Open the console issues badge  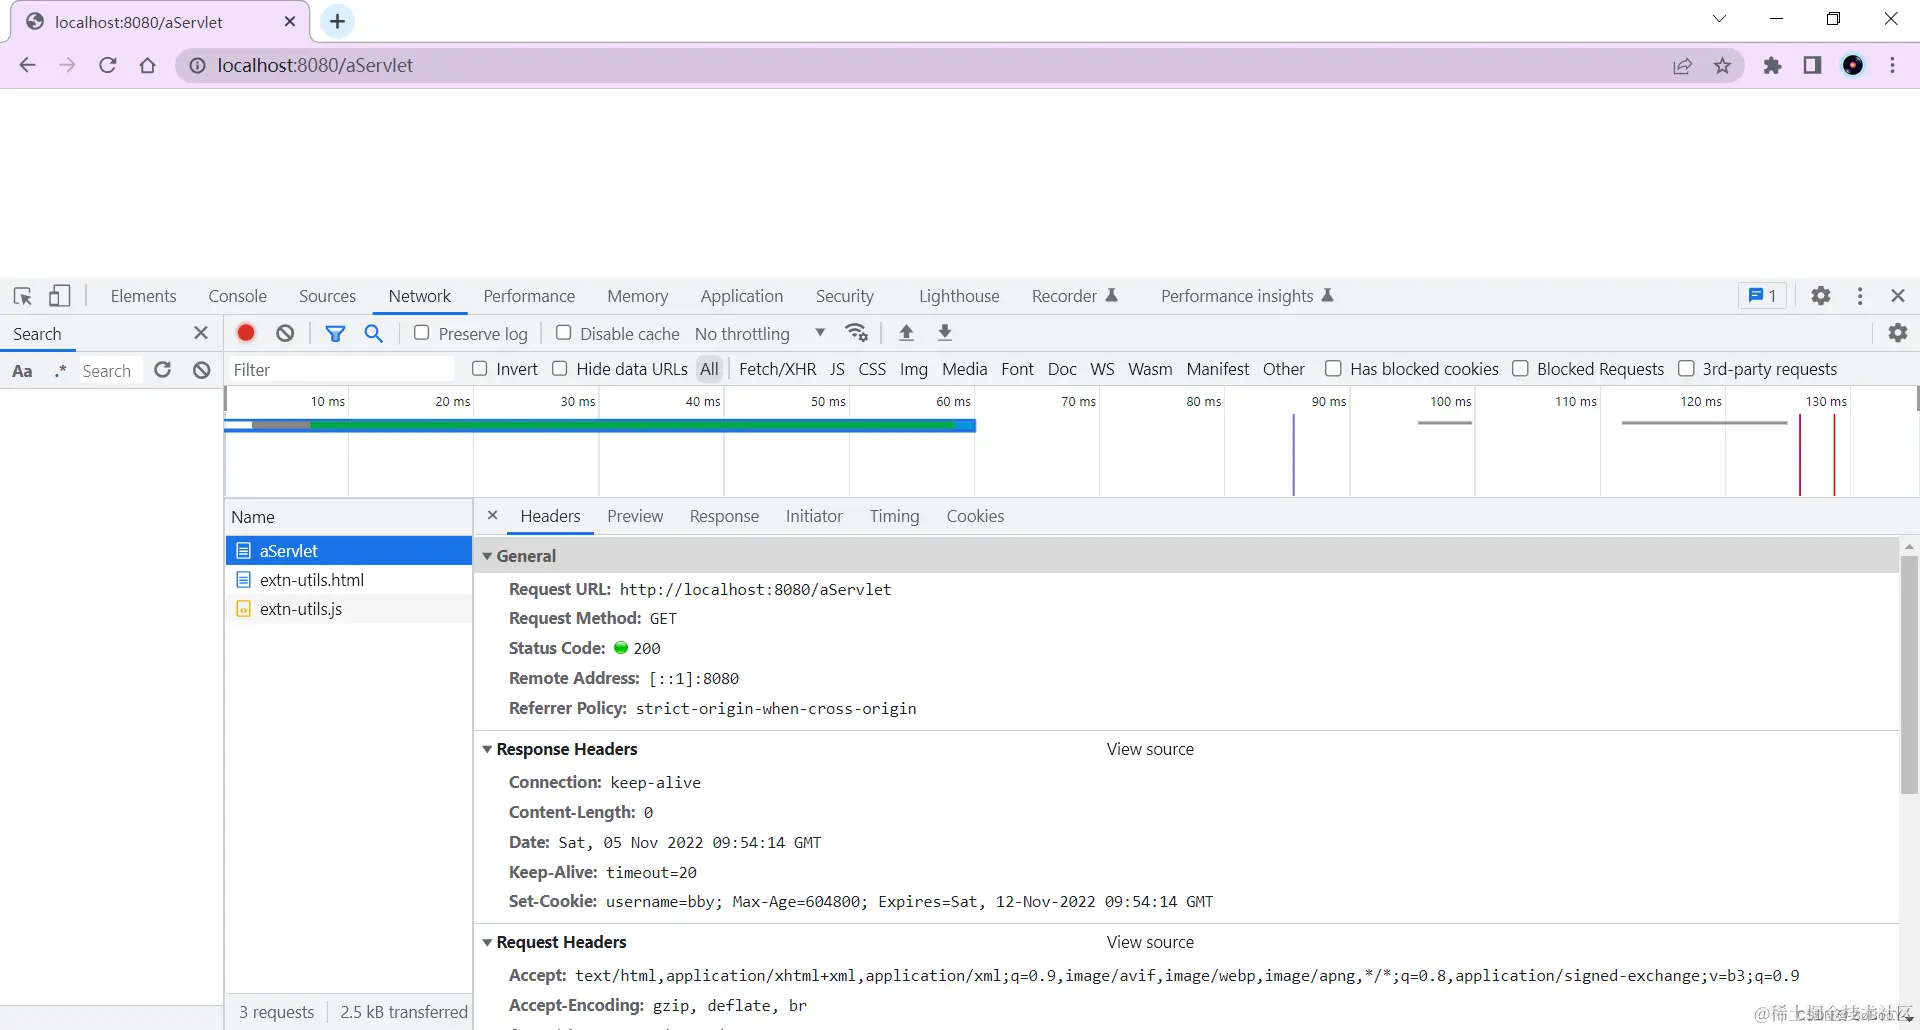click(1762, 296)
